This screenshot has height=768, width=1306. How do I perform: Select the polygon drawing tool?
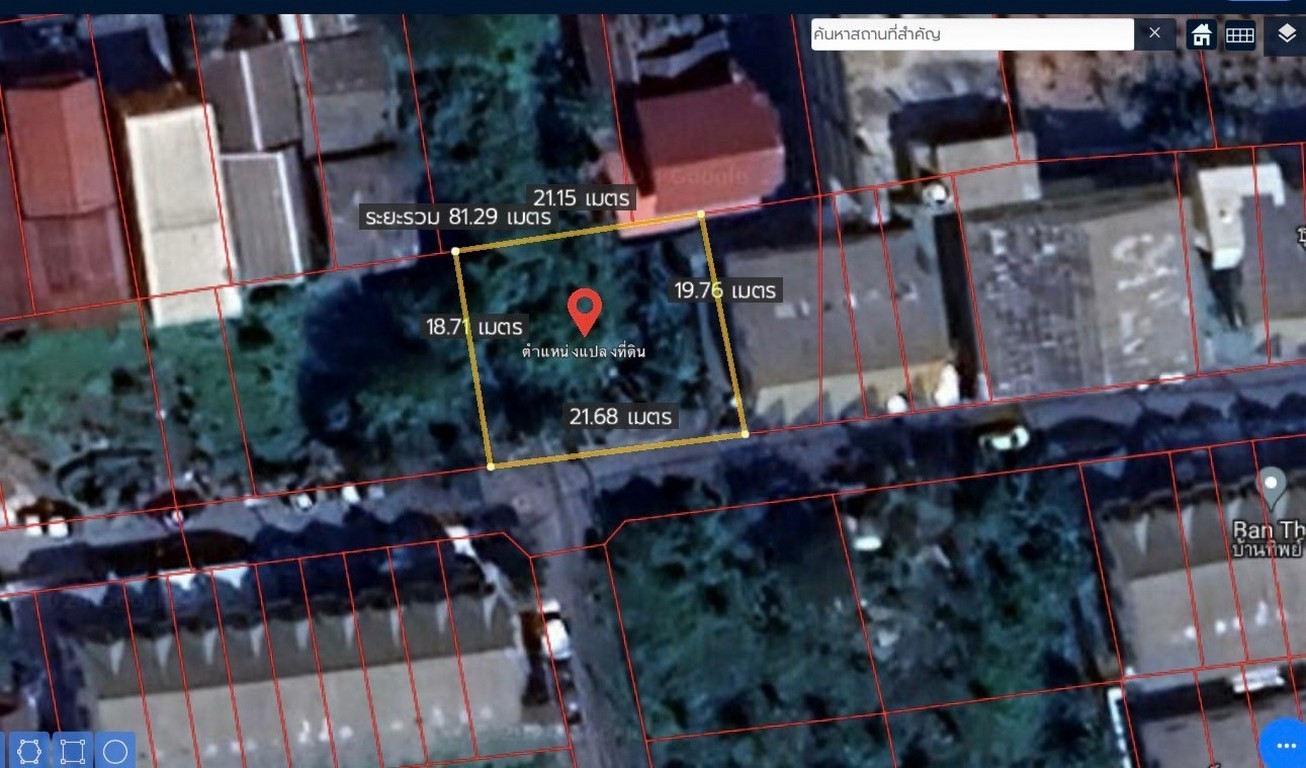pos(28,751)
